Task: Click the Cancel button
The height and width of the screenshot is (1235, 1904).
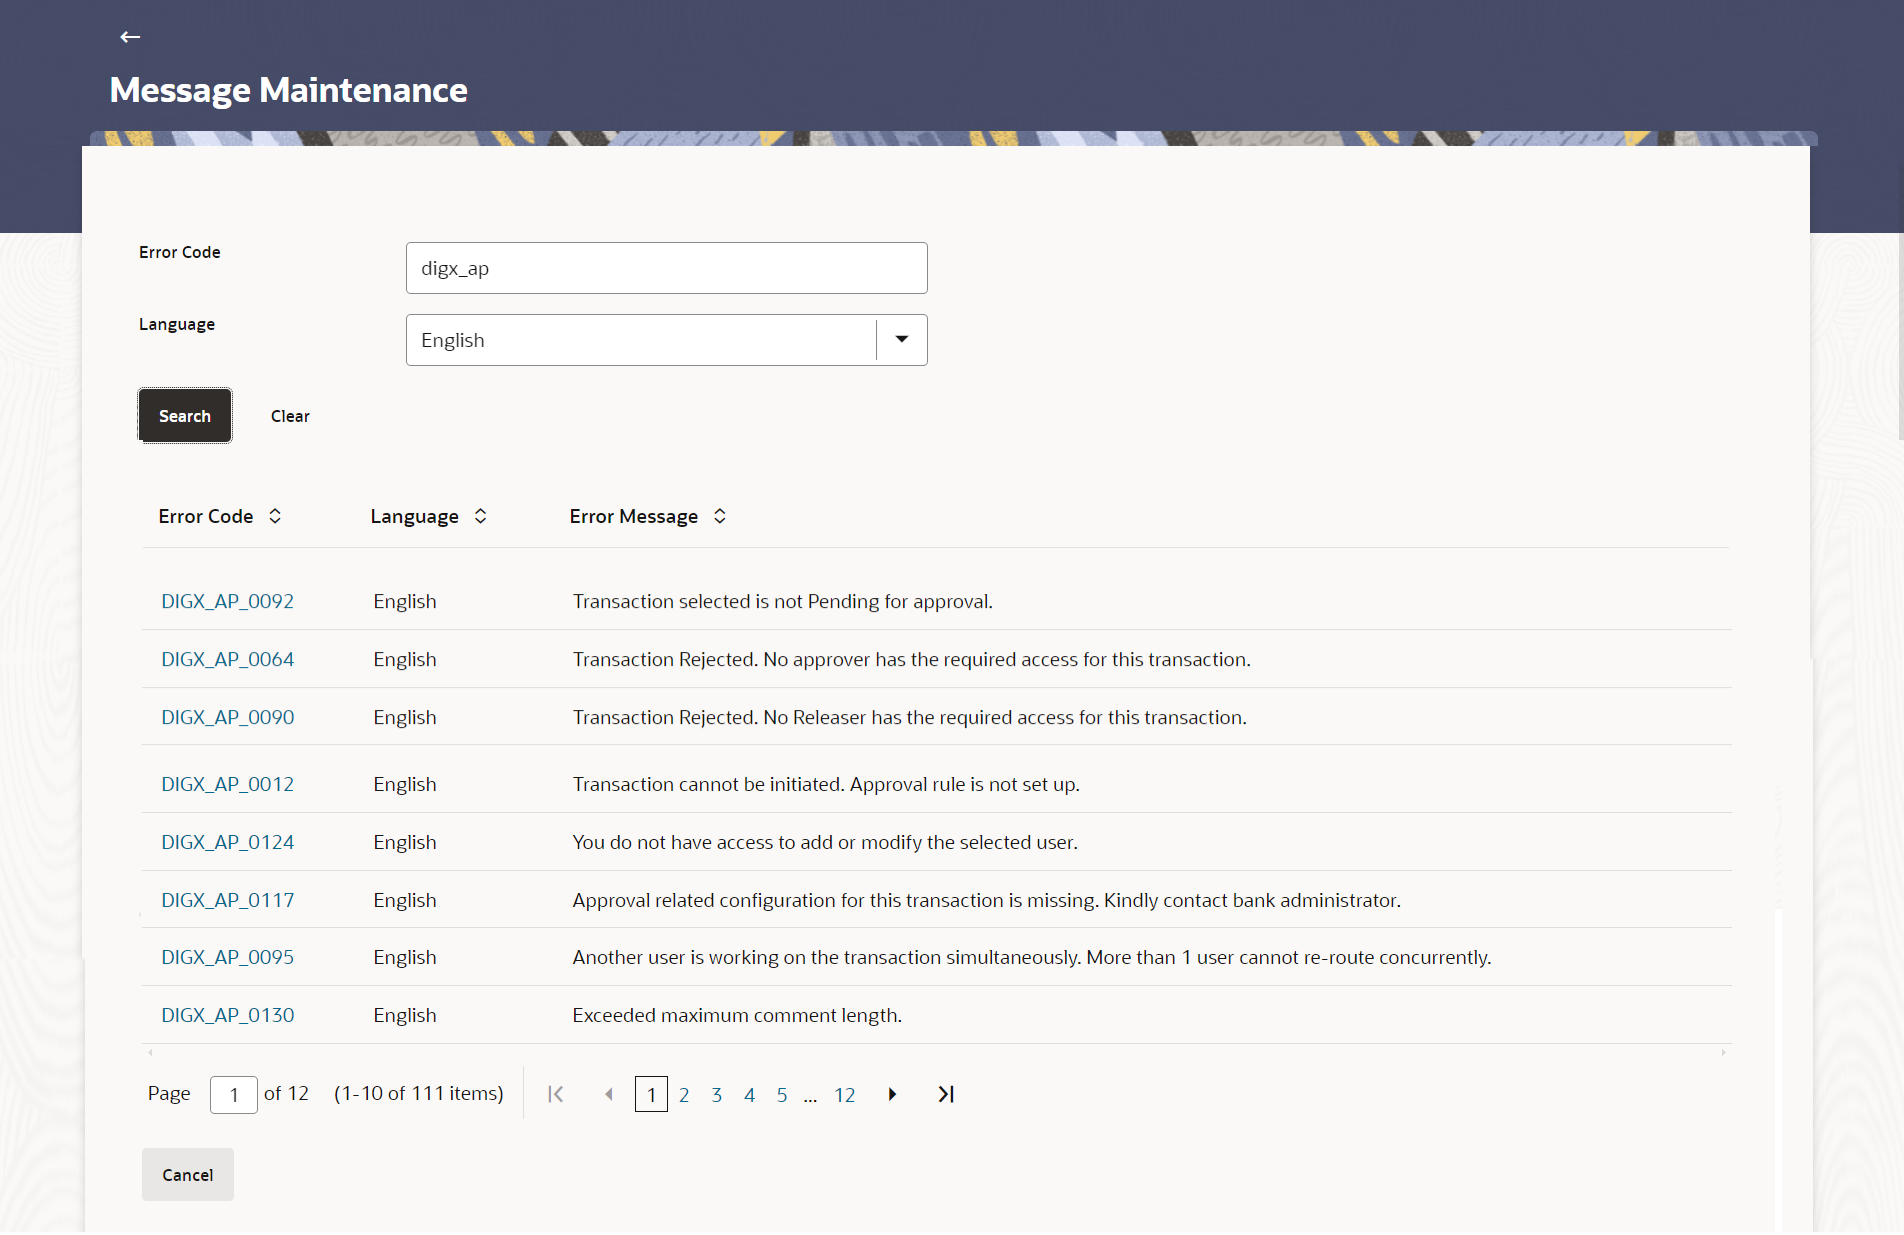Action: click(188, 1175)
